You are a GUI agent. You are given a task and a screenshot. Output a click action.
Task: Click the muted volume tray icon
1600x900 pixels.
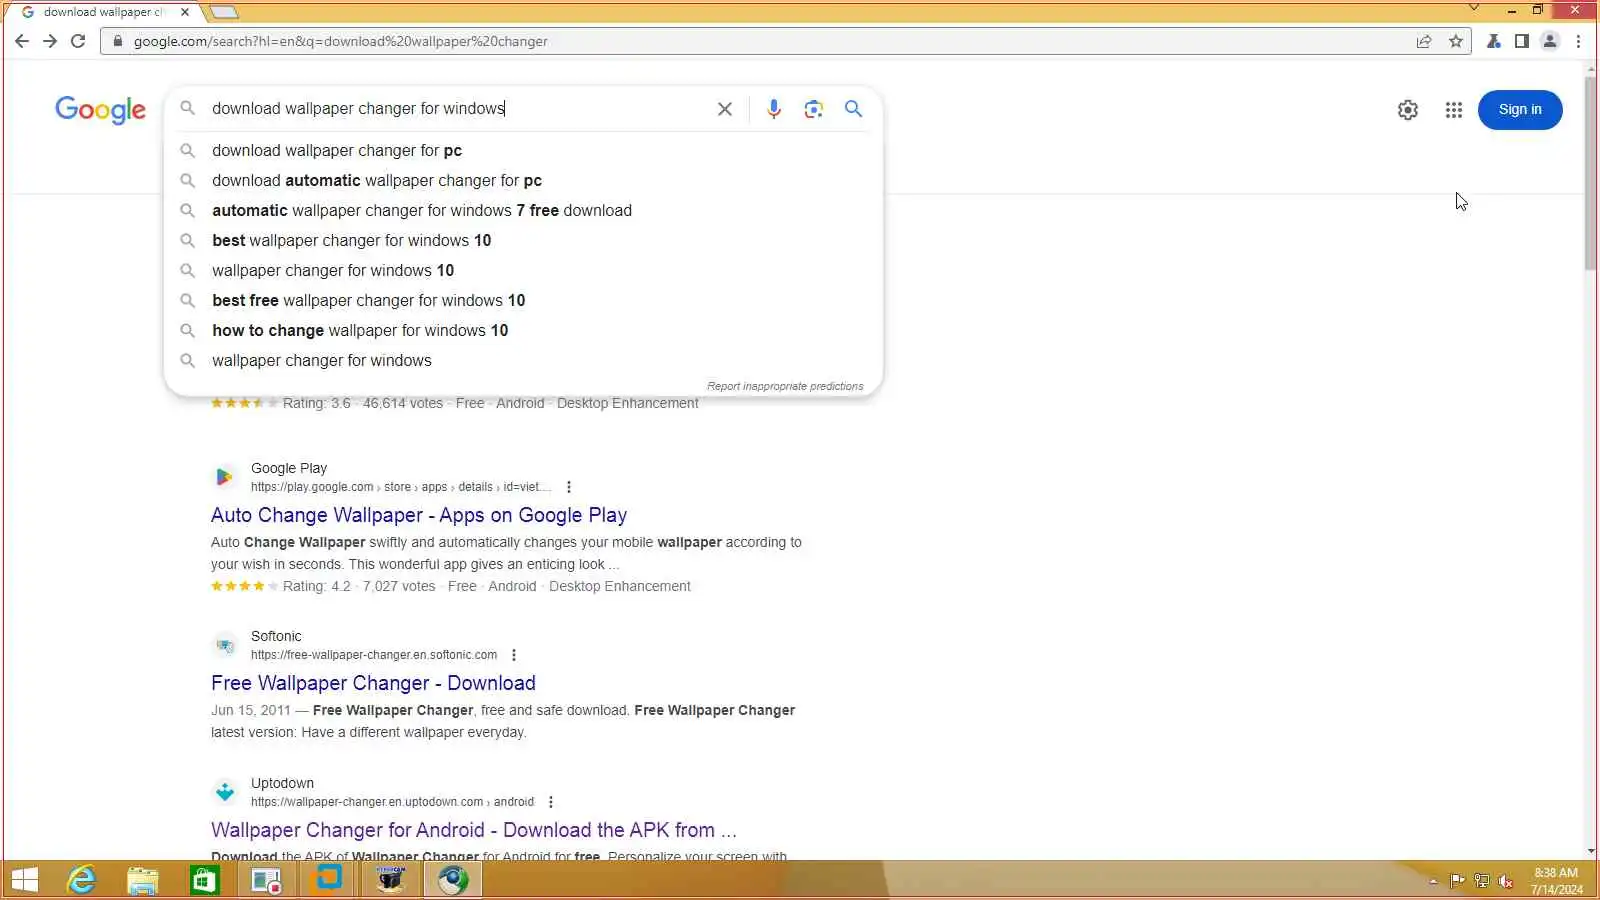(x=1506, y=881)
